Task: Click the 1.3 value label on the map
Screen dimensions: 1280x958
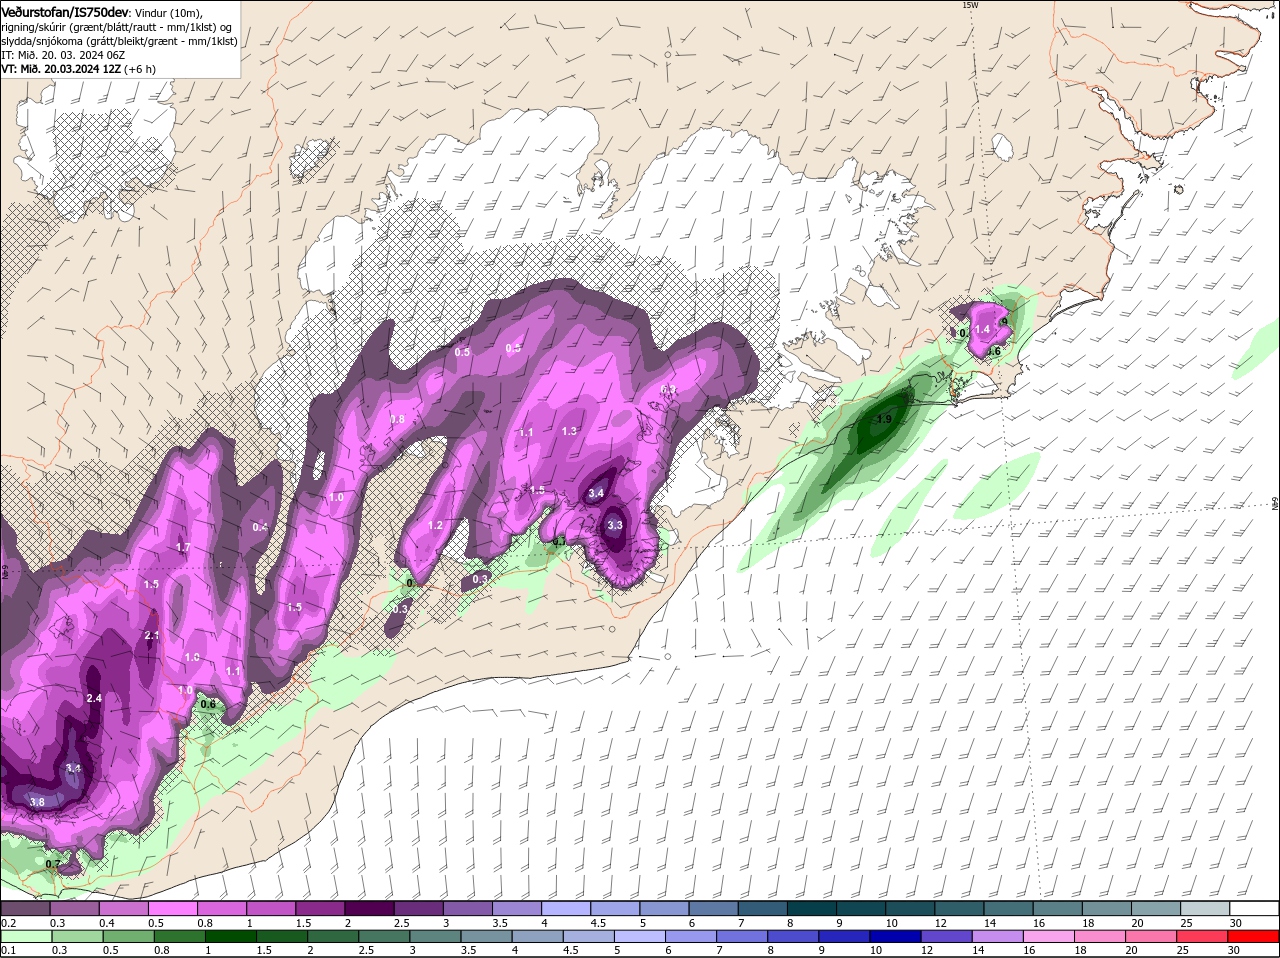Action: pyautogui.click(x=570, y=430)
